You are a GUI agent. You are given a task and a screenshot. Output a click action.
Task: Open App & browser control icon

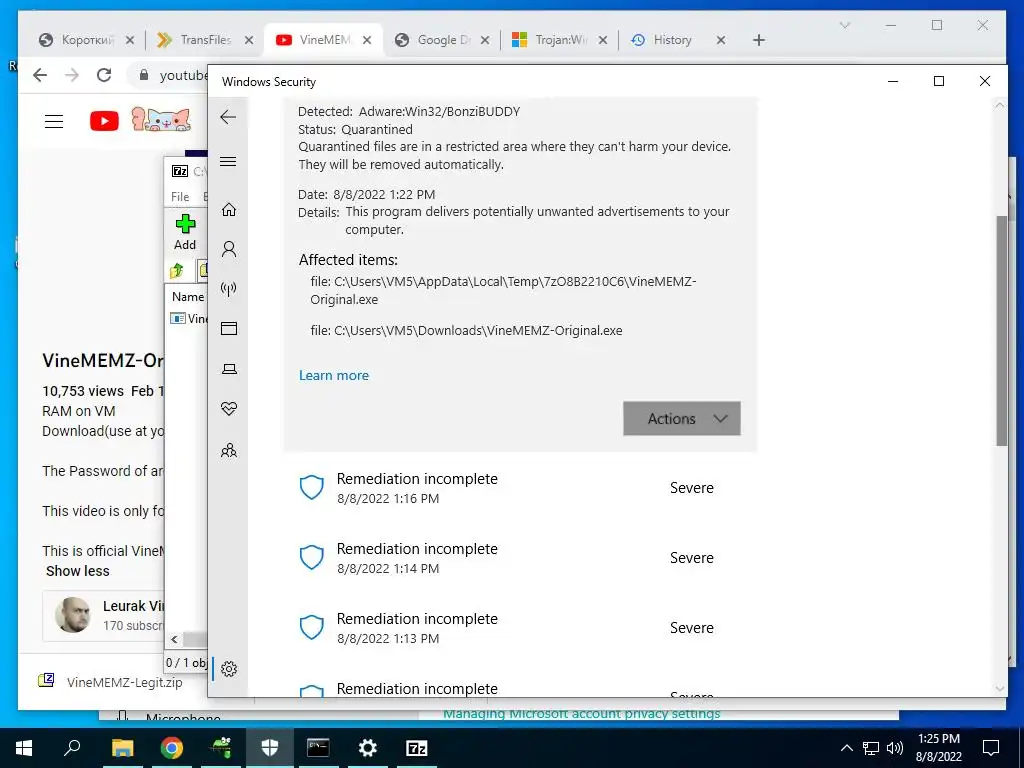[x=229, y=328]
